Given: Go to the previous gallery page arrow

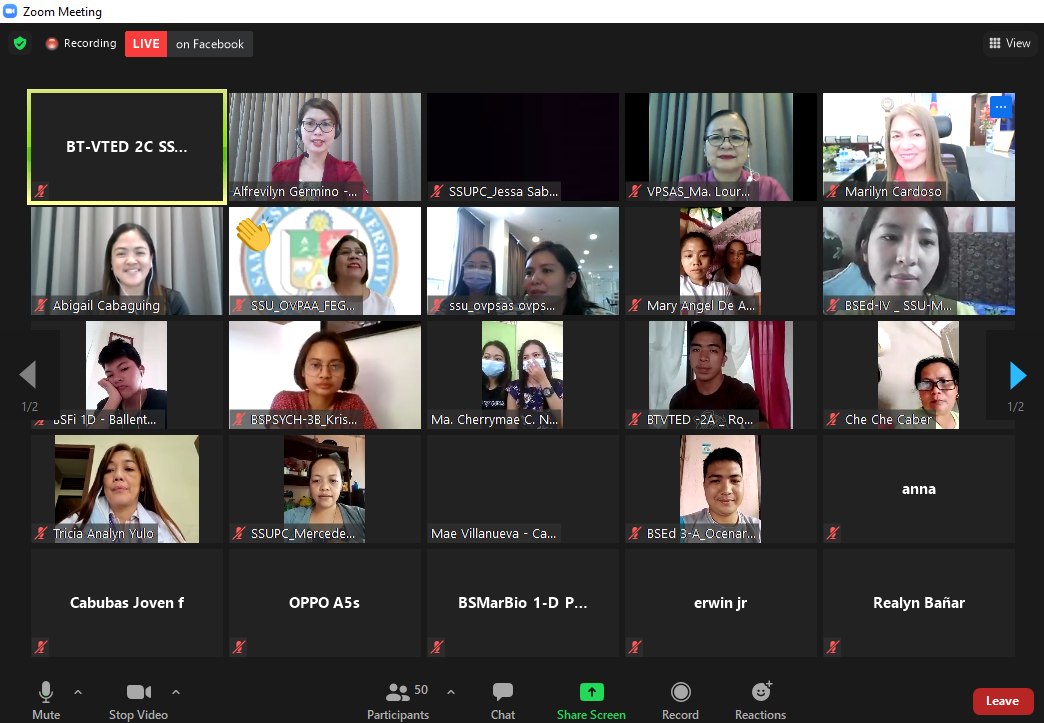Looking at the screenshot, I should click(x=28, y=375).
